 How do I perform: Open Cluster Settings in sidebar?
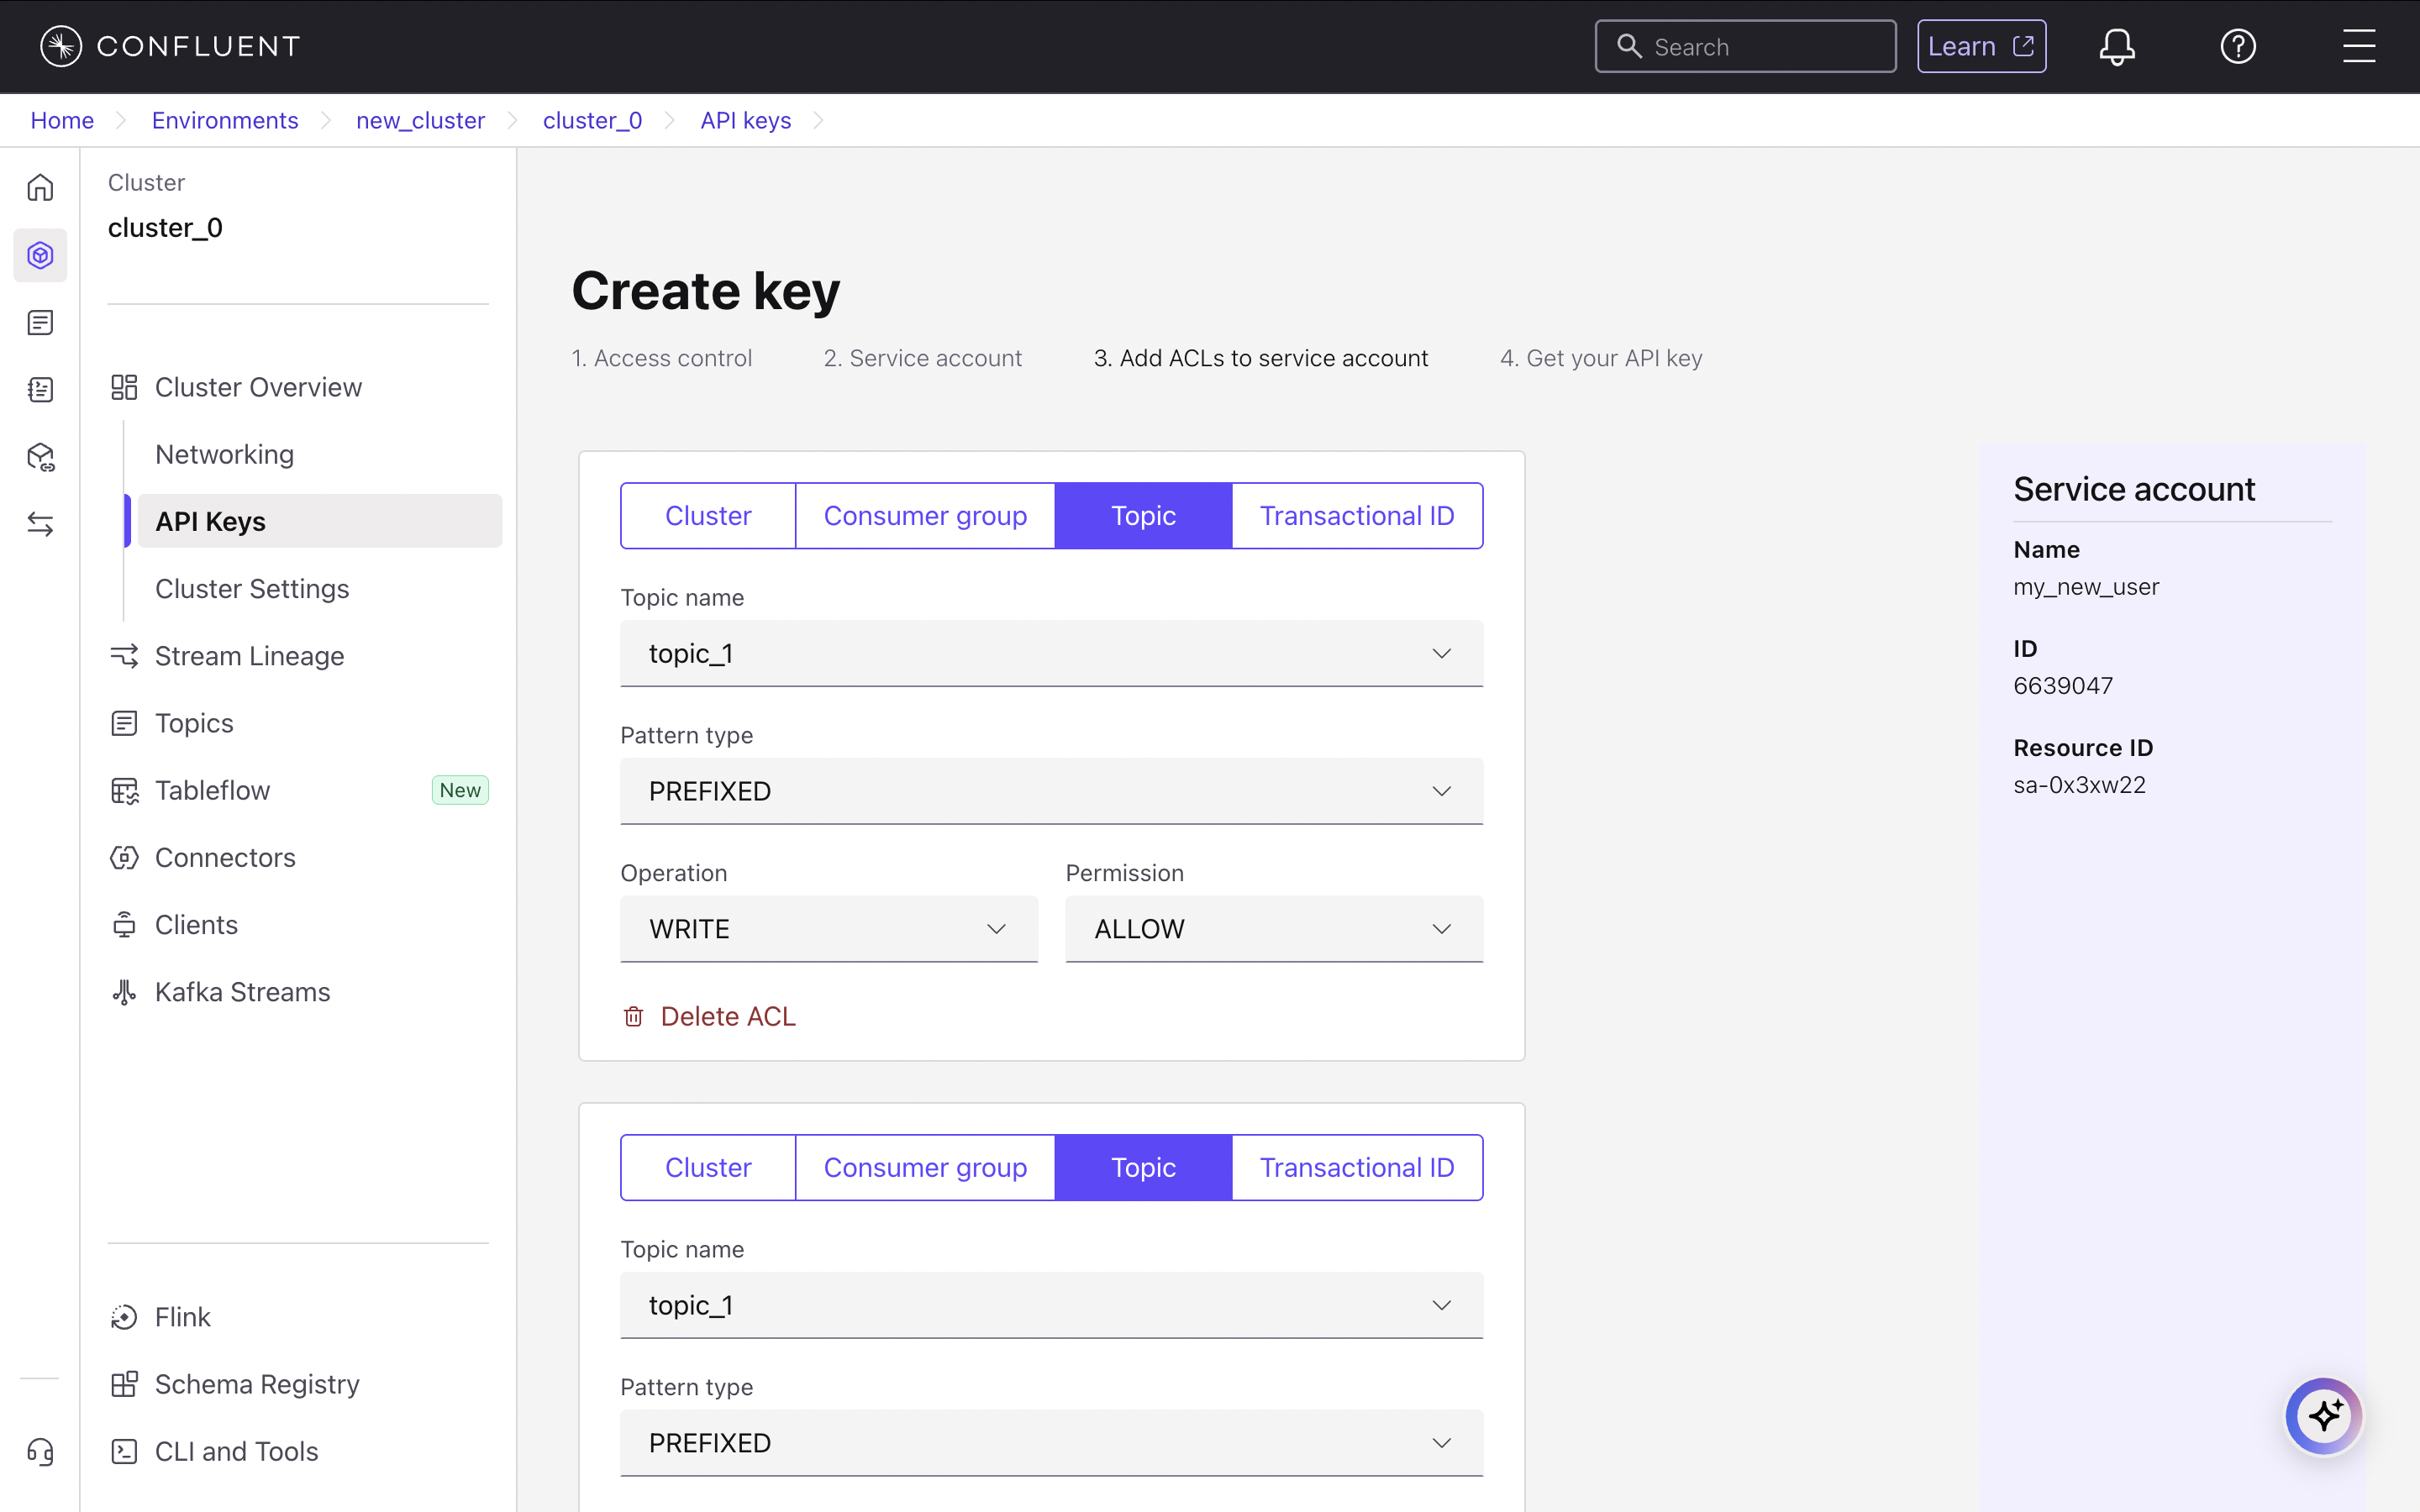pos(251,589)
